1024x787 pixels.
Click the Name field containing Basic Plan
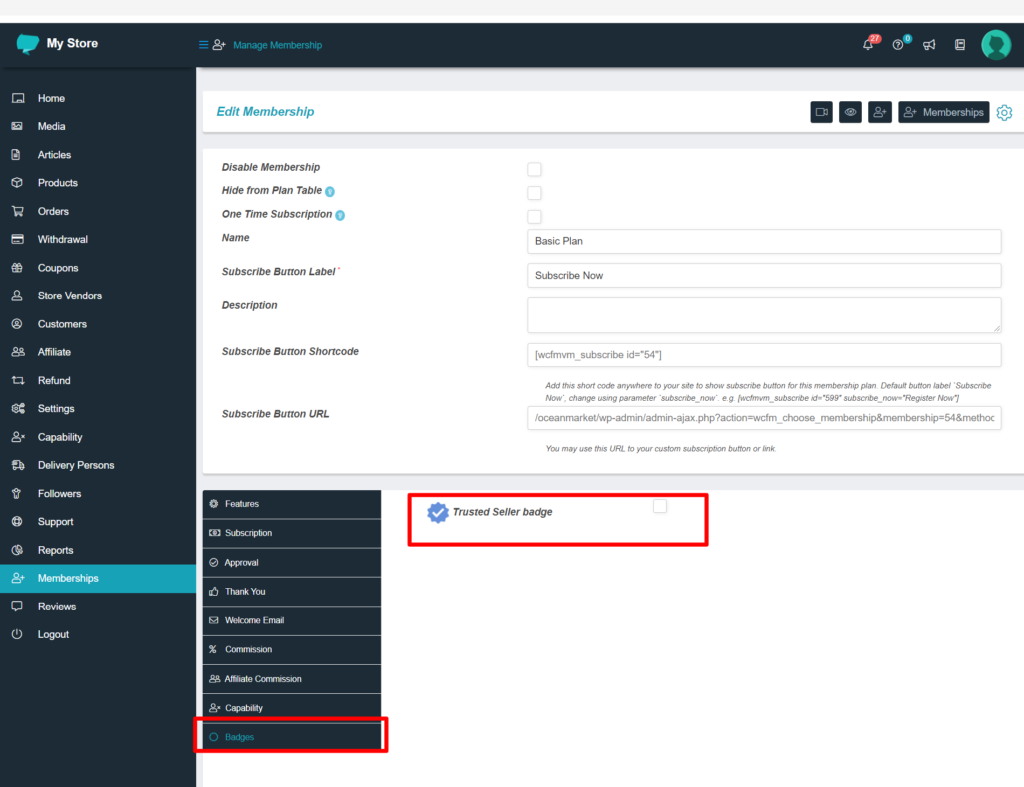(763, 242)
